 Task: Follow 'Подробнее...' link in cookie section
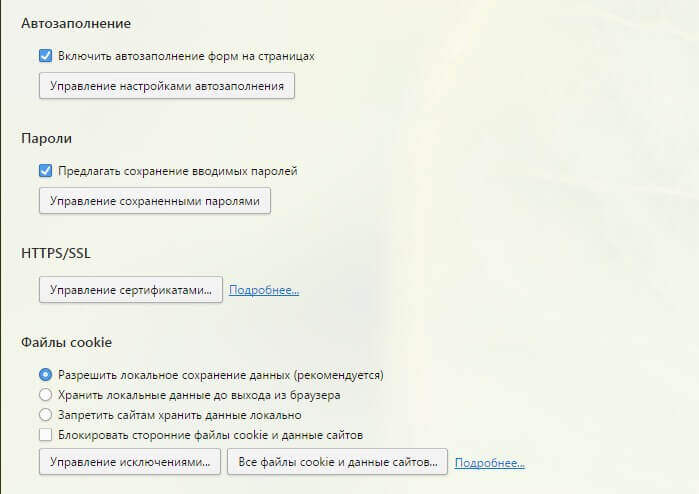[489, 463]
